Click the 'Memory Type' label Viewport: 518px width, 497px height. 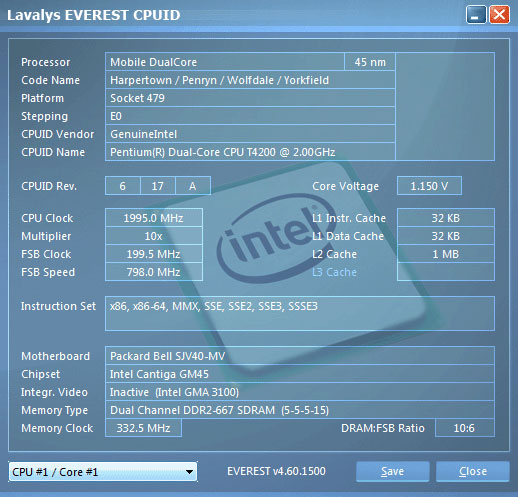(x=55, y=410)
